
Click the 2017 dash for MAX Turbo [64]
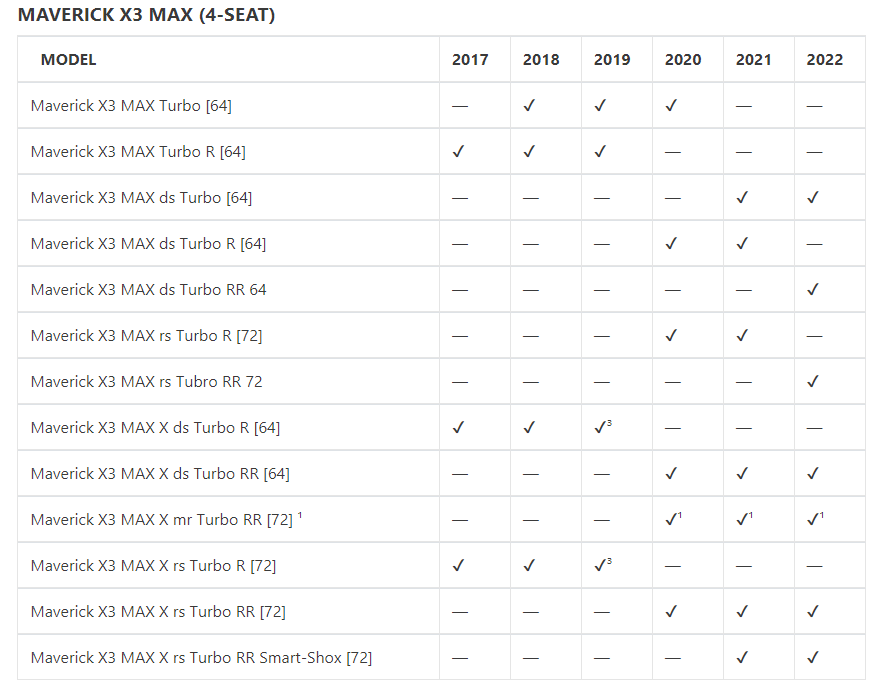click(x=459, y=106)
